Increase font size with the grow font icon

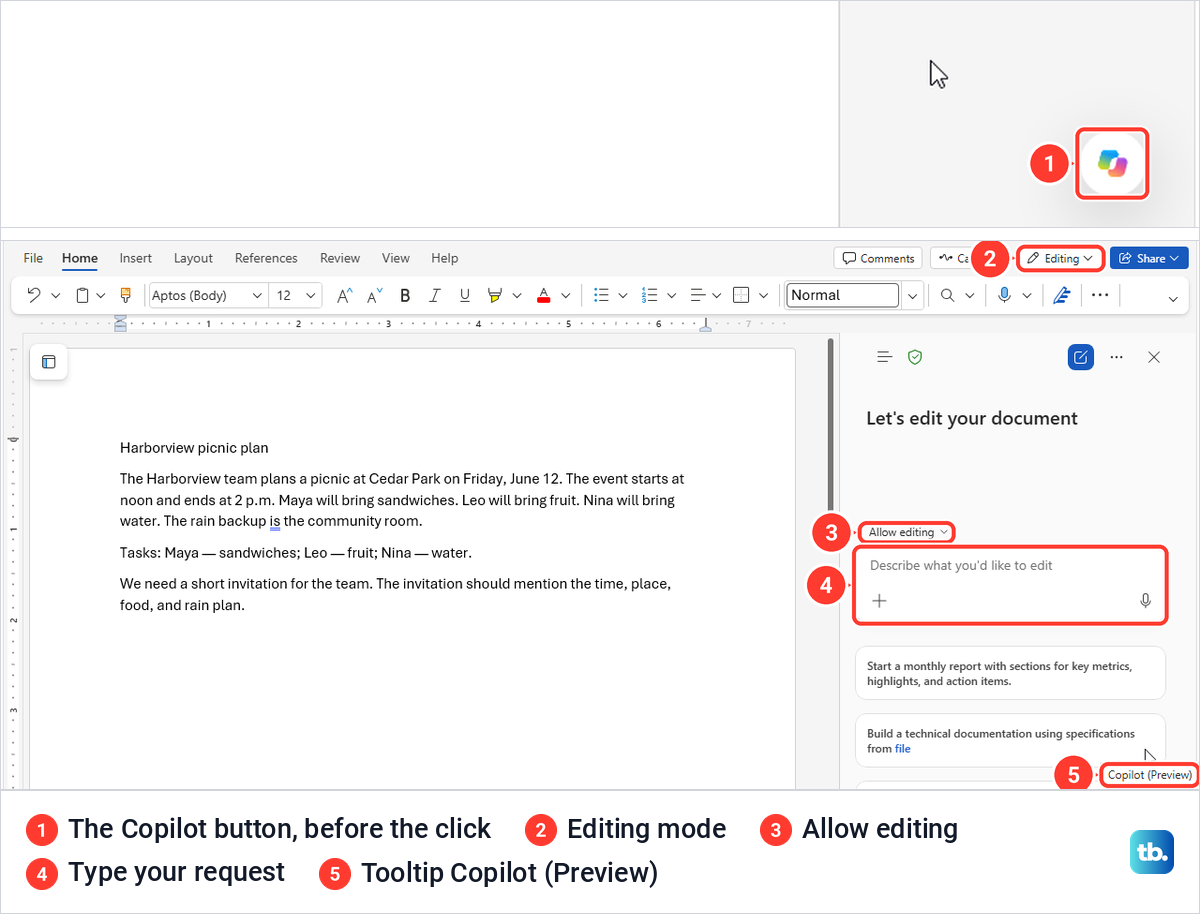[344, 295]
